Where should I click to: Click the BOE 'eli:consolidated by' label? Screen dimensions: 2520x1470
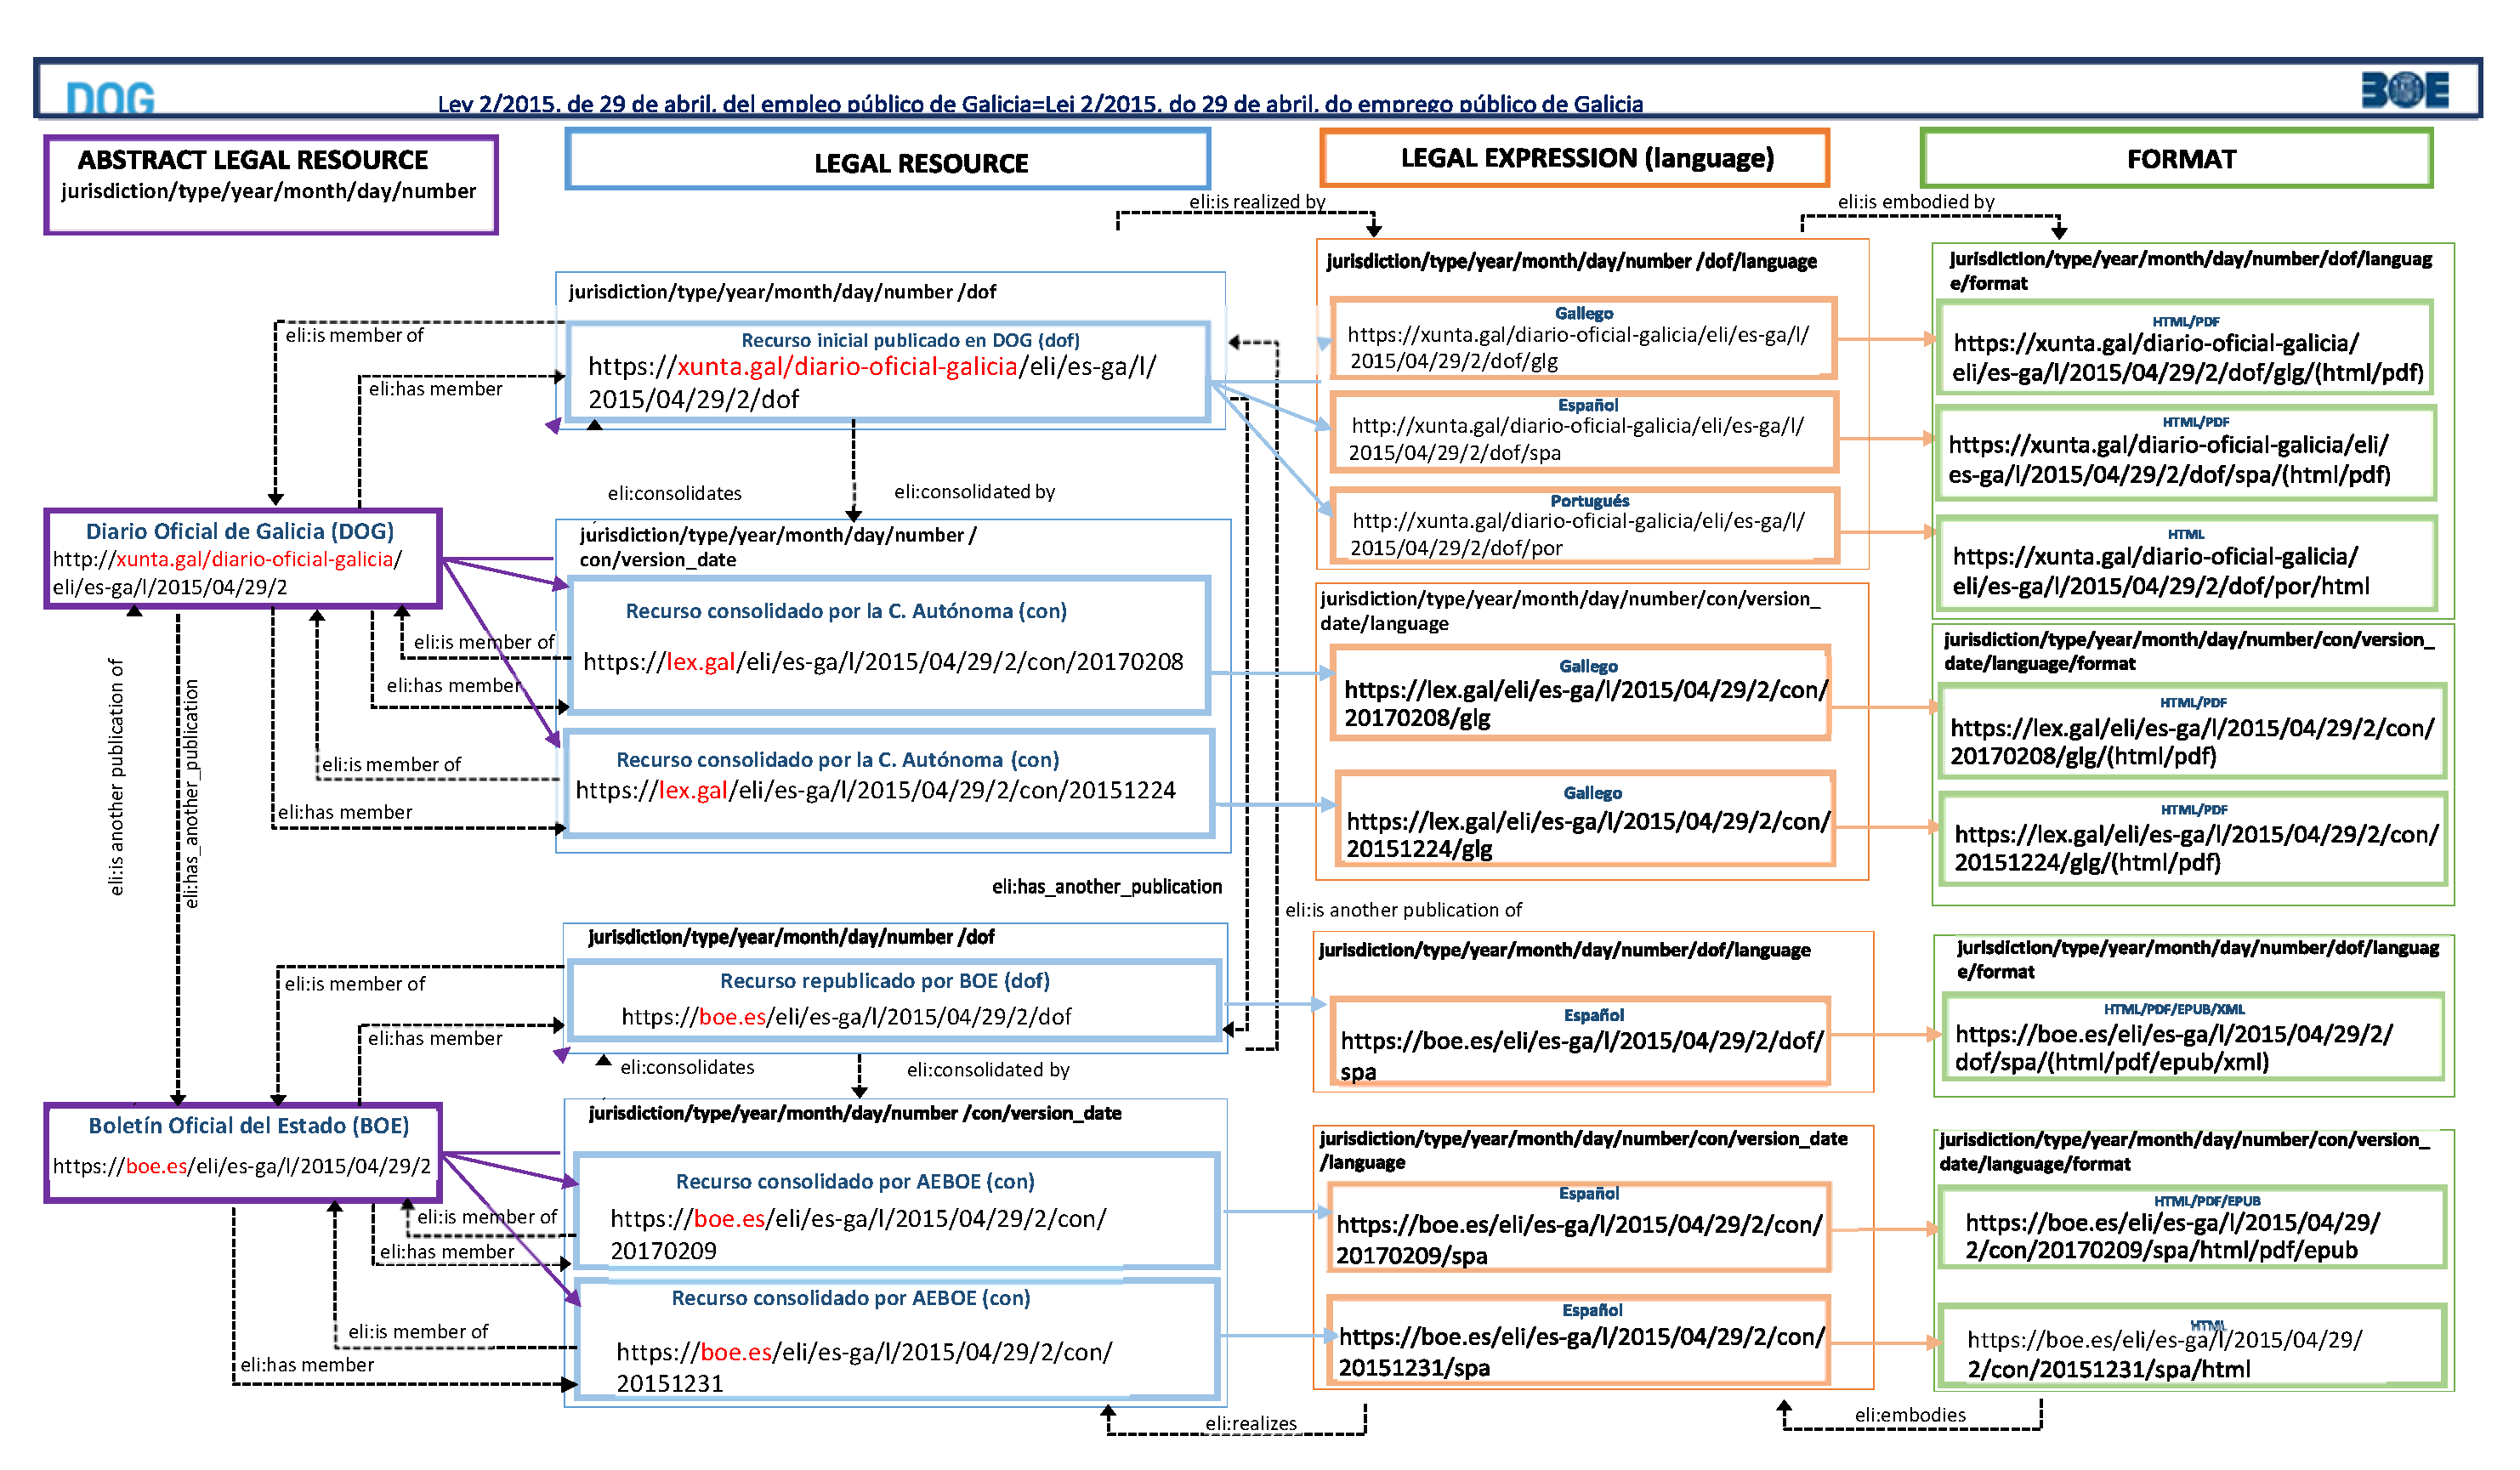pos(988,1069)
